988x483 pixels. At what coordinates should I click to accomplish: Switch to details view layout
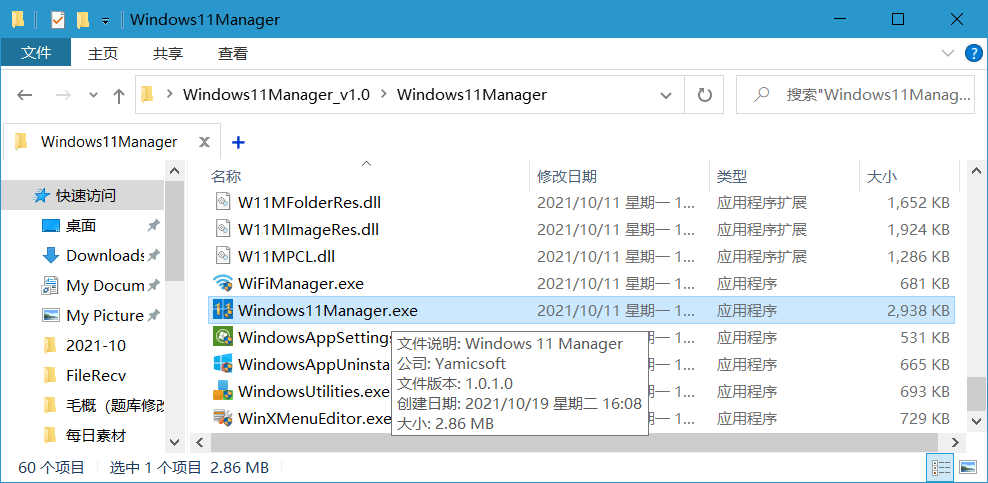tap(941, 467)
